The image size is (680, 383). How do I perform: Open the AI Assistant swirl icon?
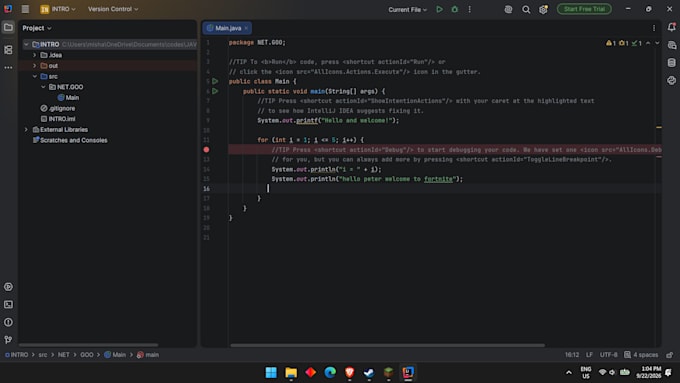tap(508, 9)
